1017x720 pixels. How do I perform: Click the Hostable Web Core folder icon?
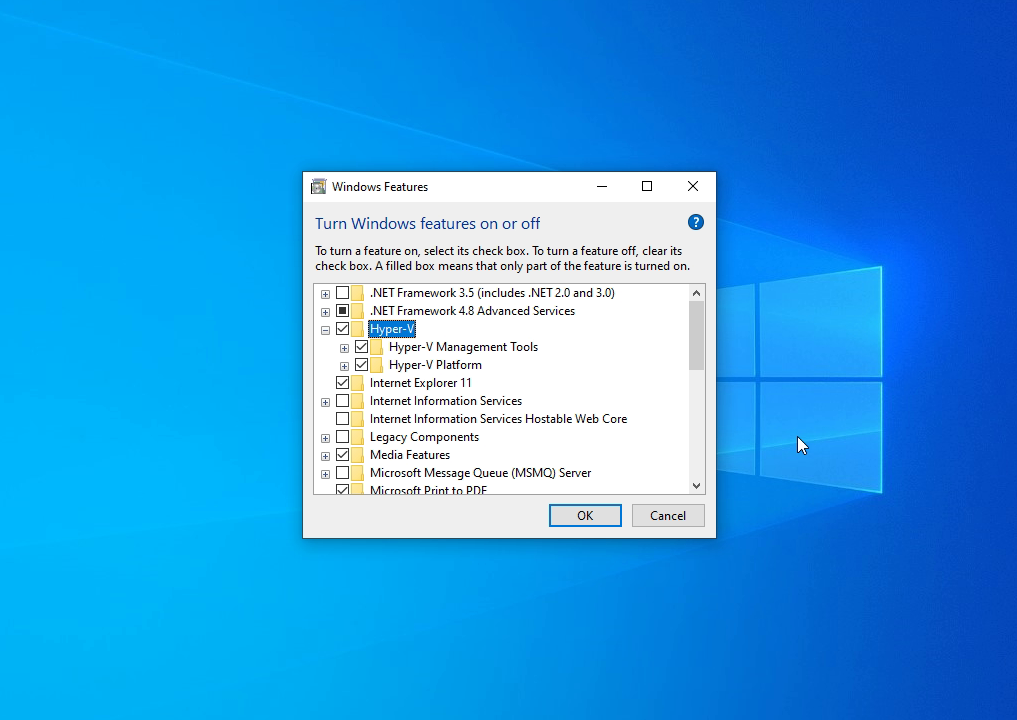coord(357,419)
